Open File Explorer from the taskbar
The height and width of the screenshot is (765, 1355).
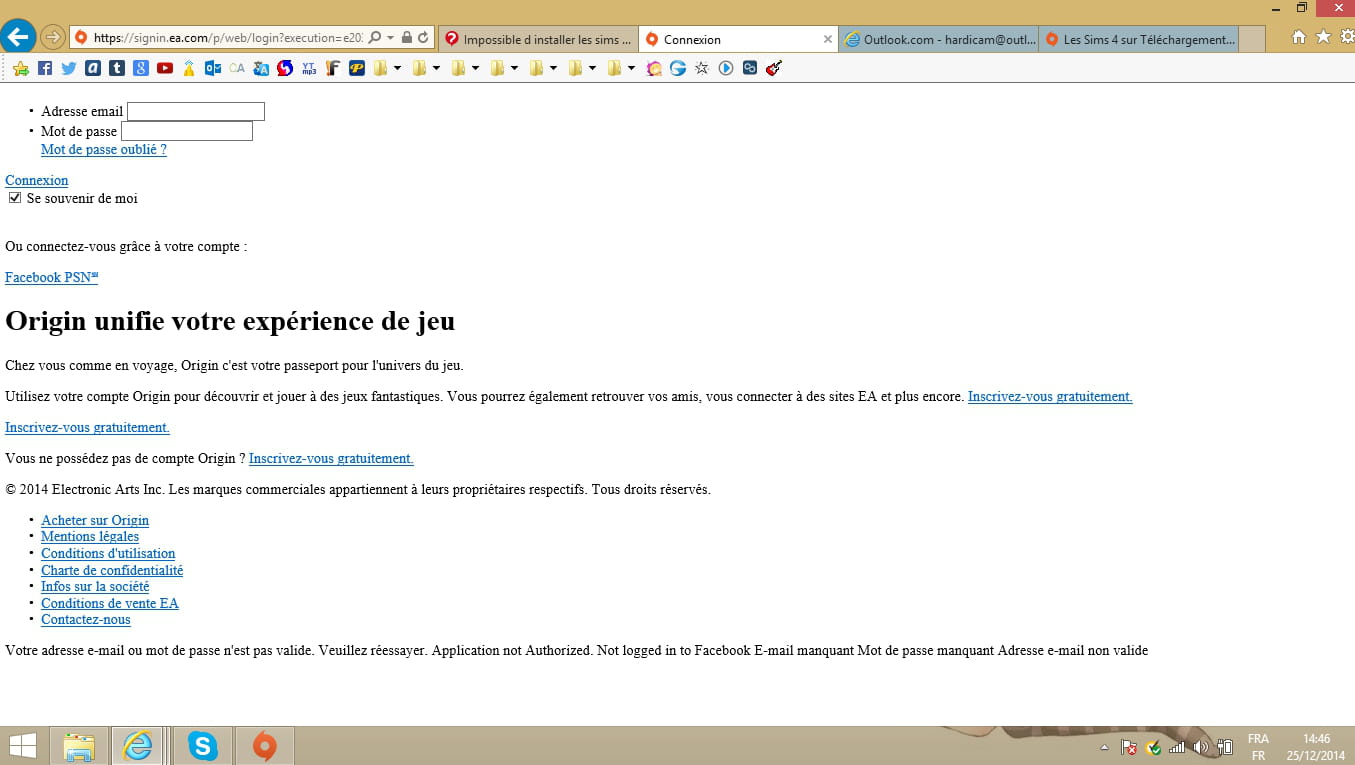coord(78,745)
